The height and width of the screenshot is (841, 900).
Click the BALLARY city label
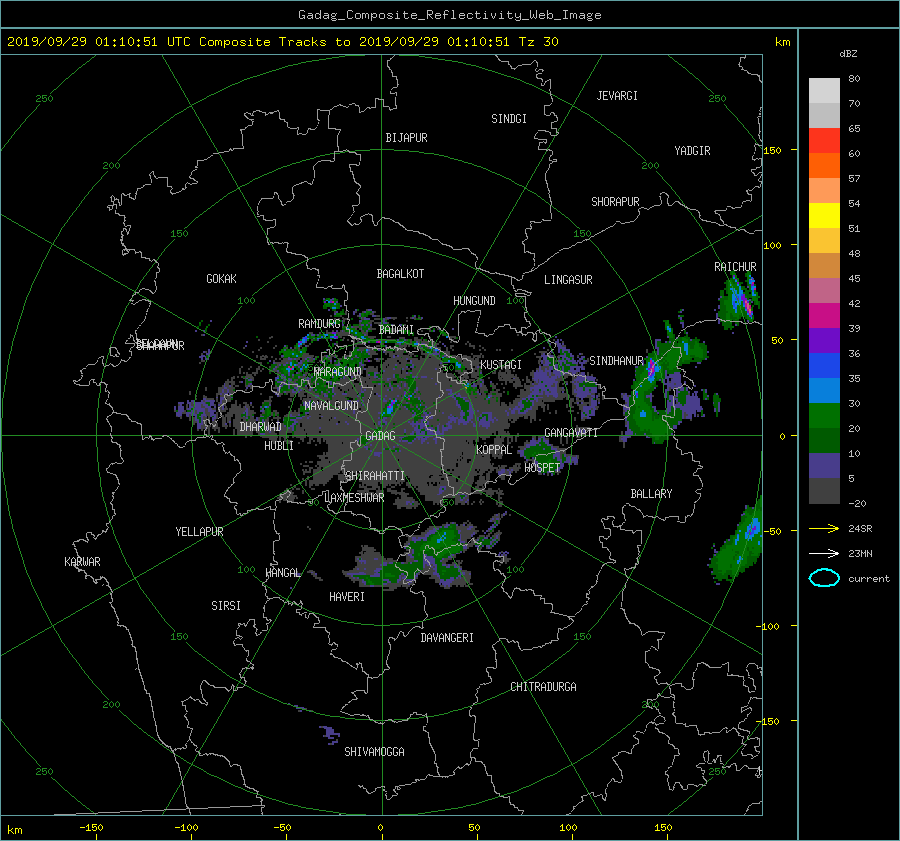(651, 494)
